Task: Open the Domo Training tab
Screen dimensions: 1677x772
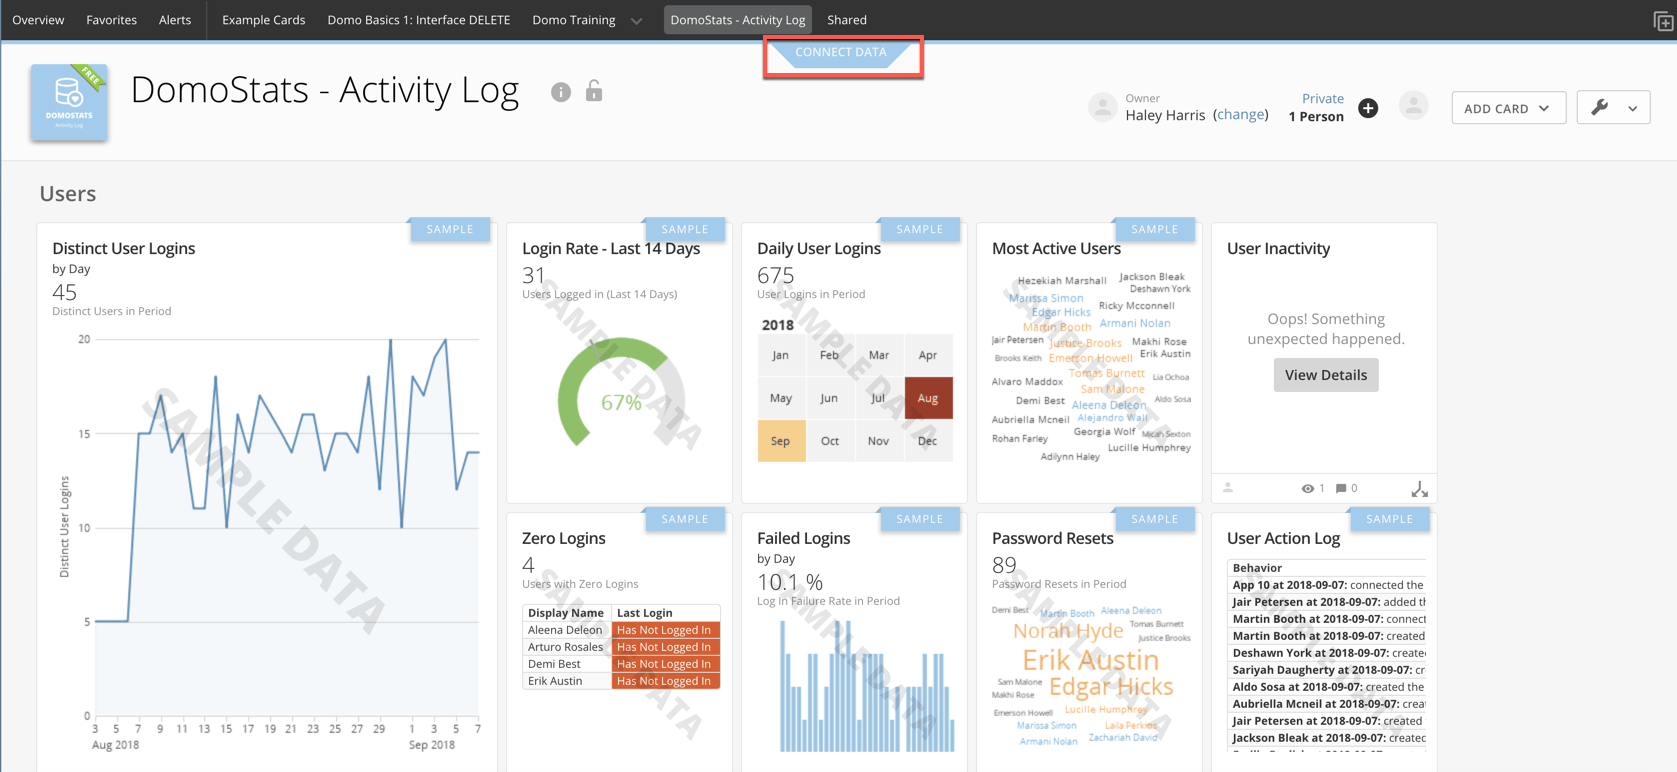Action: (574, 20)
